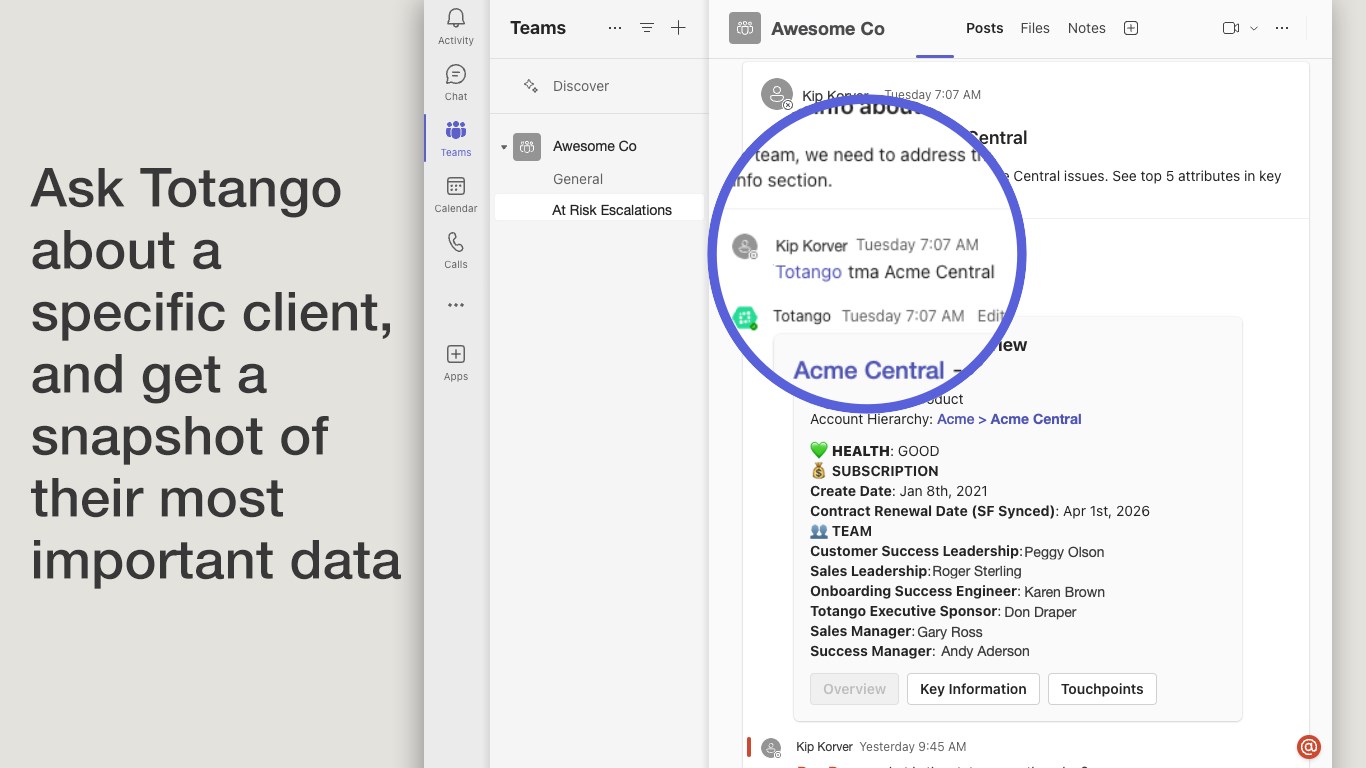Open the Calendar sidebar icon

point(456,186)
